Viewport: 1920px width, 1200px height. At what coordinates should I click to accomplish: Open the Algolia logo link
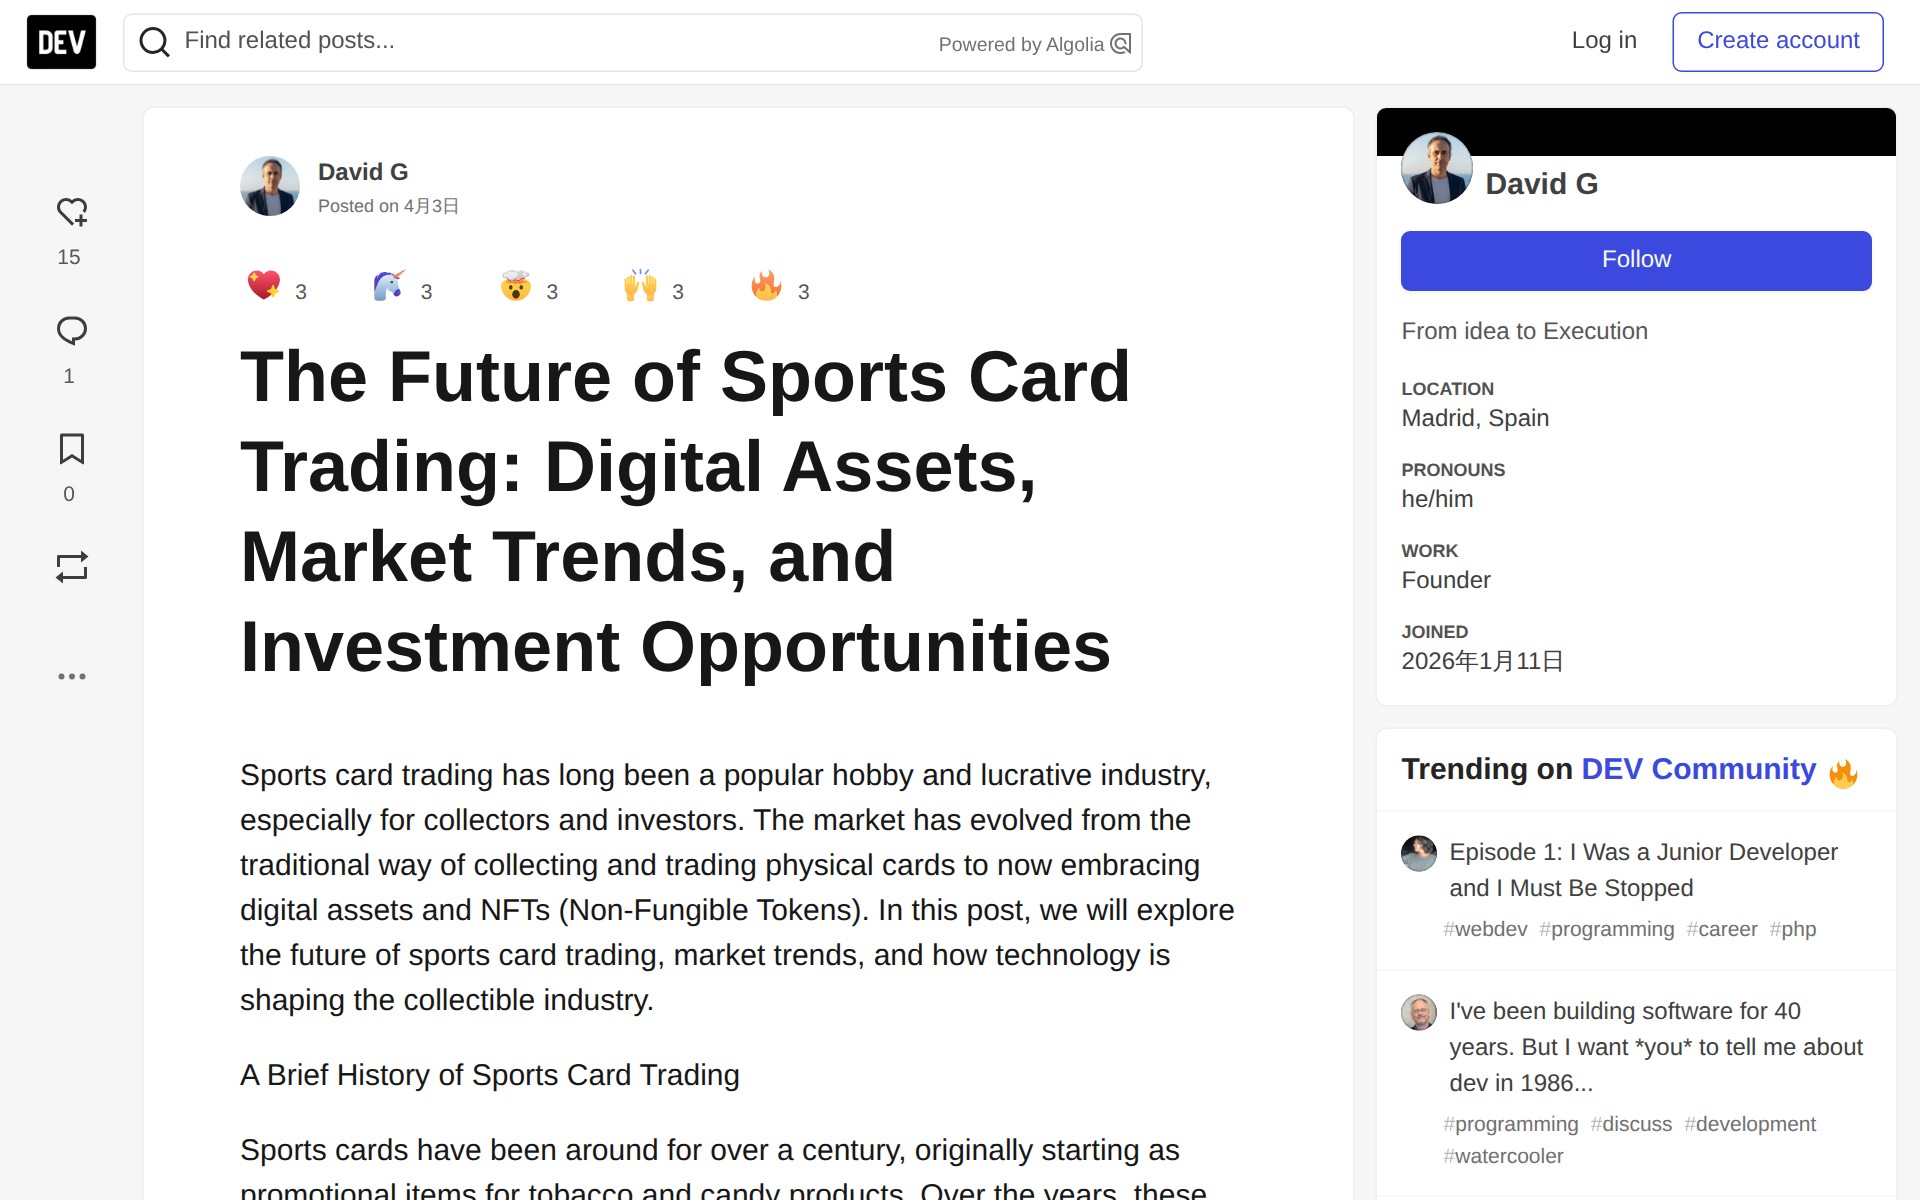click(x=1121, y=44)
